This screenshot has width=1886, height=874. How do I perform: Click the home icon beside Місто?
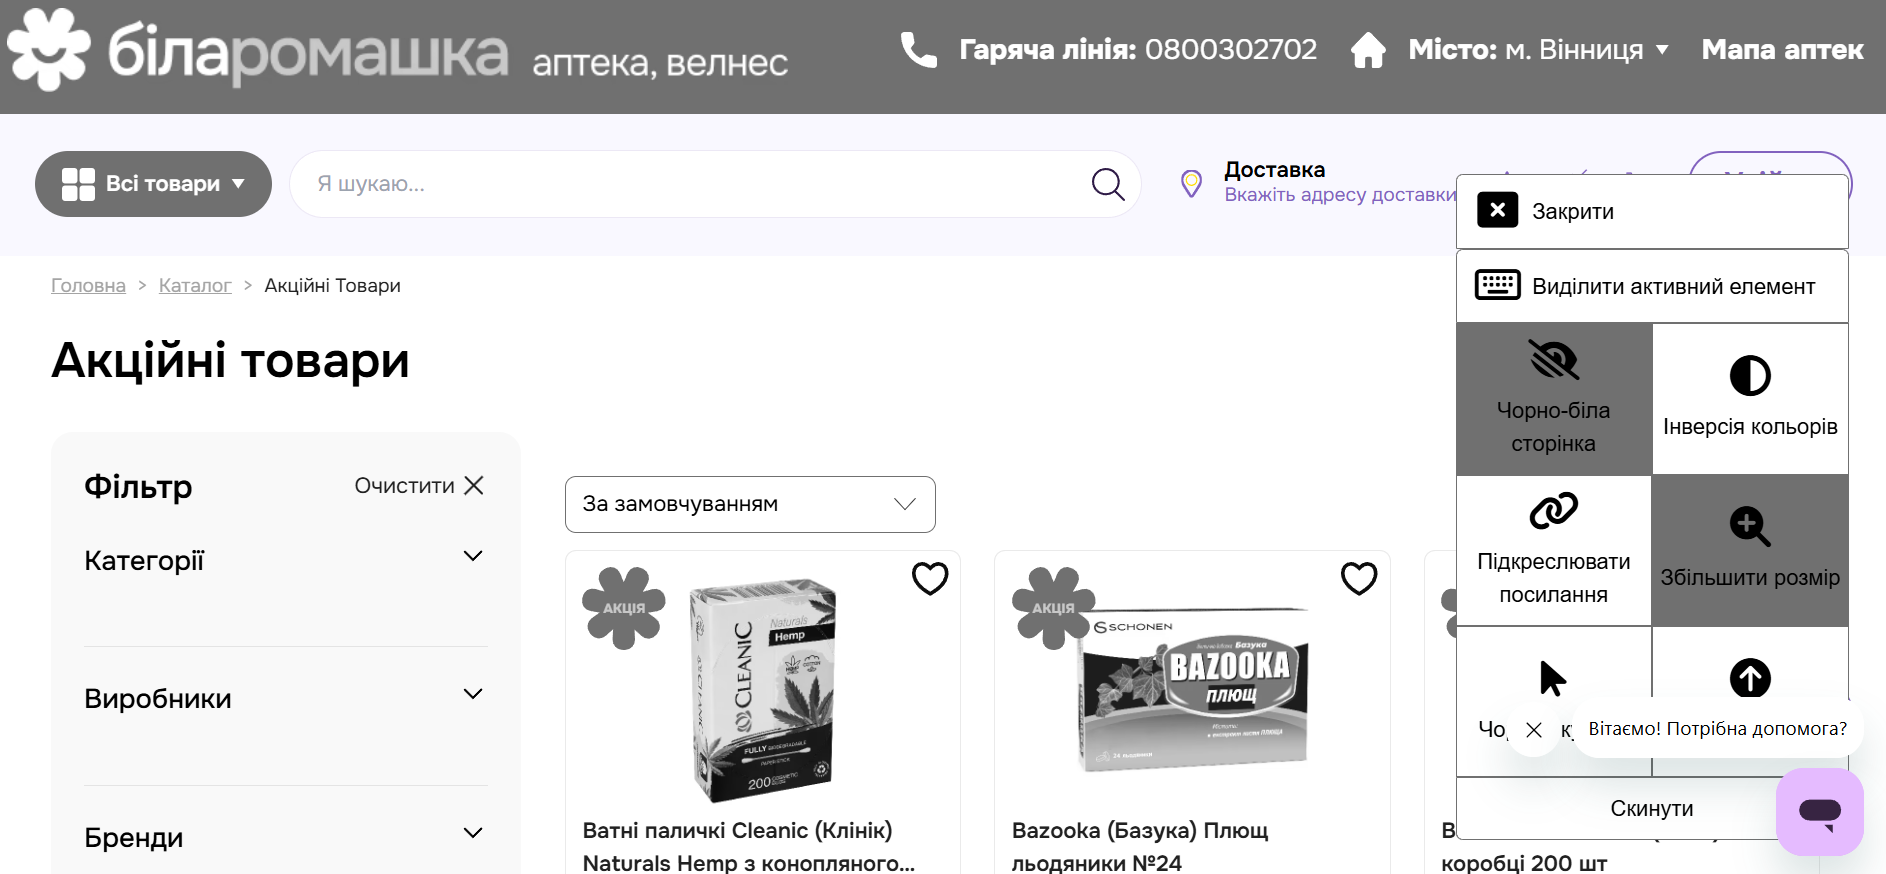pyautogui.click(x=1368, y=49)
